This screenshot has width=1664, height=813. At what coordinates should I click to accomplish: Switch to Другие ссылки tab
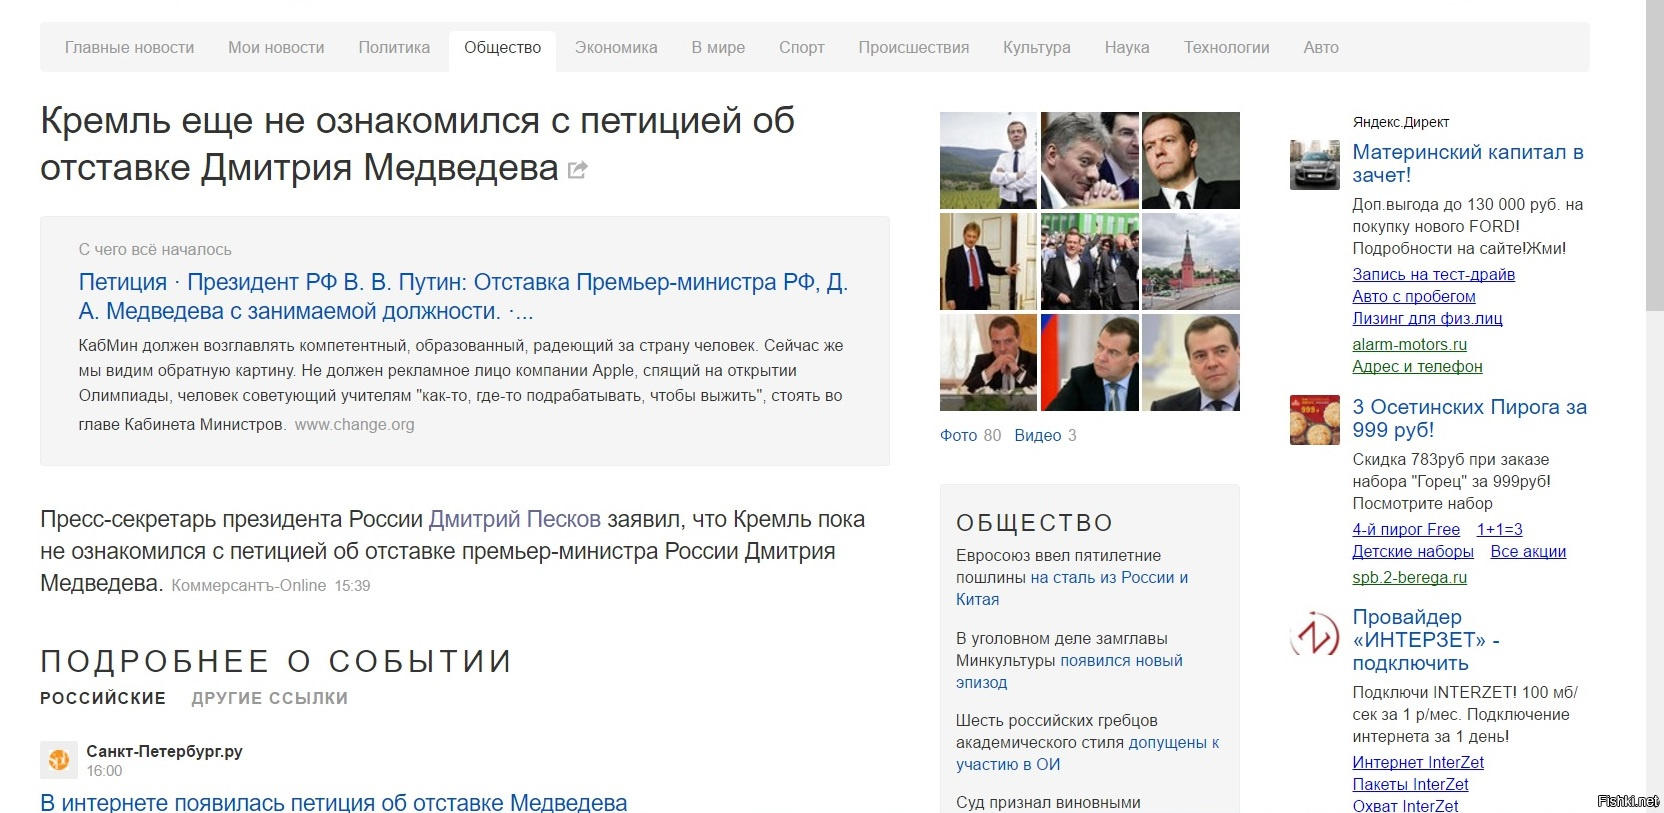click(270, 698)
